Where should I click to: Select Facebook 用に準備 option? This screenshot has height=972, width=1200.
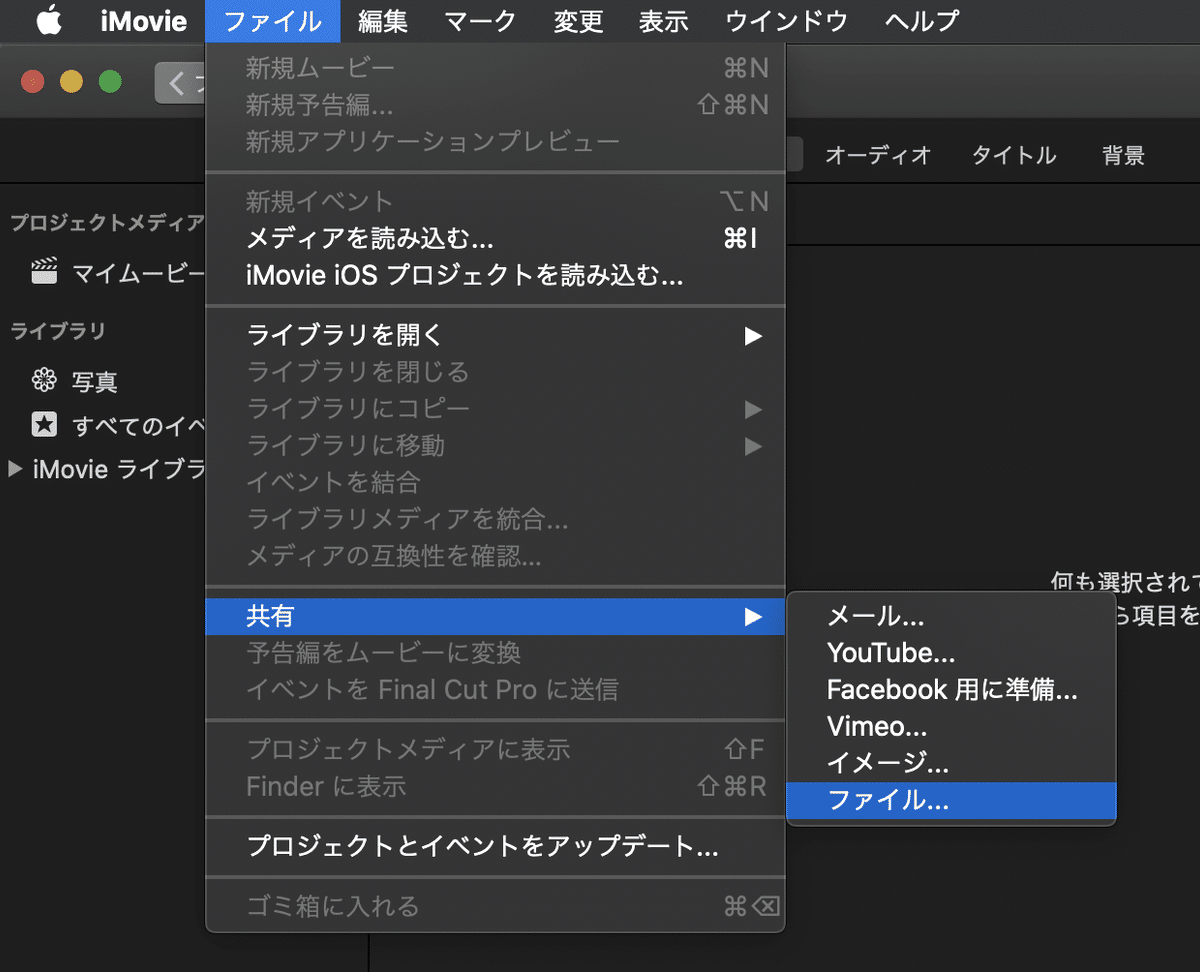[x=951, y=690]
